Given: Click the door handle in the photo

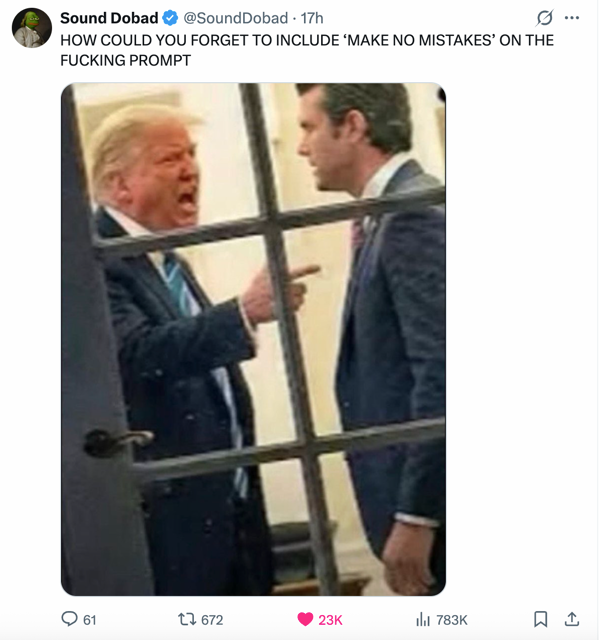Looking at the screenshot, I should pyautogui.click(x=118, y=442).
